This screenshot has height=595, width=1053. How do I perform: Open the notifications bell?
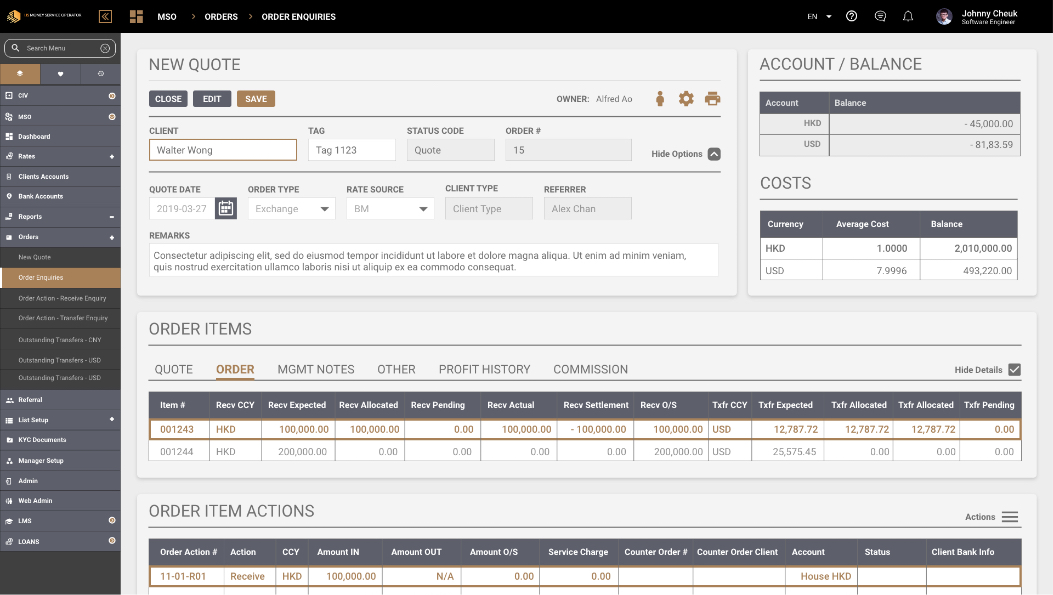pos(908,17)
